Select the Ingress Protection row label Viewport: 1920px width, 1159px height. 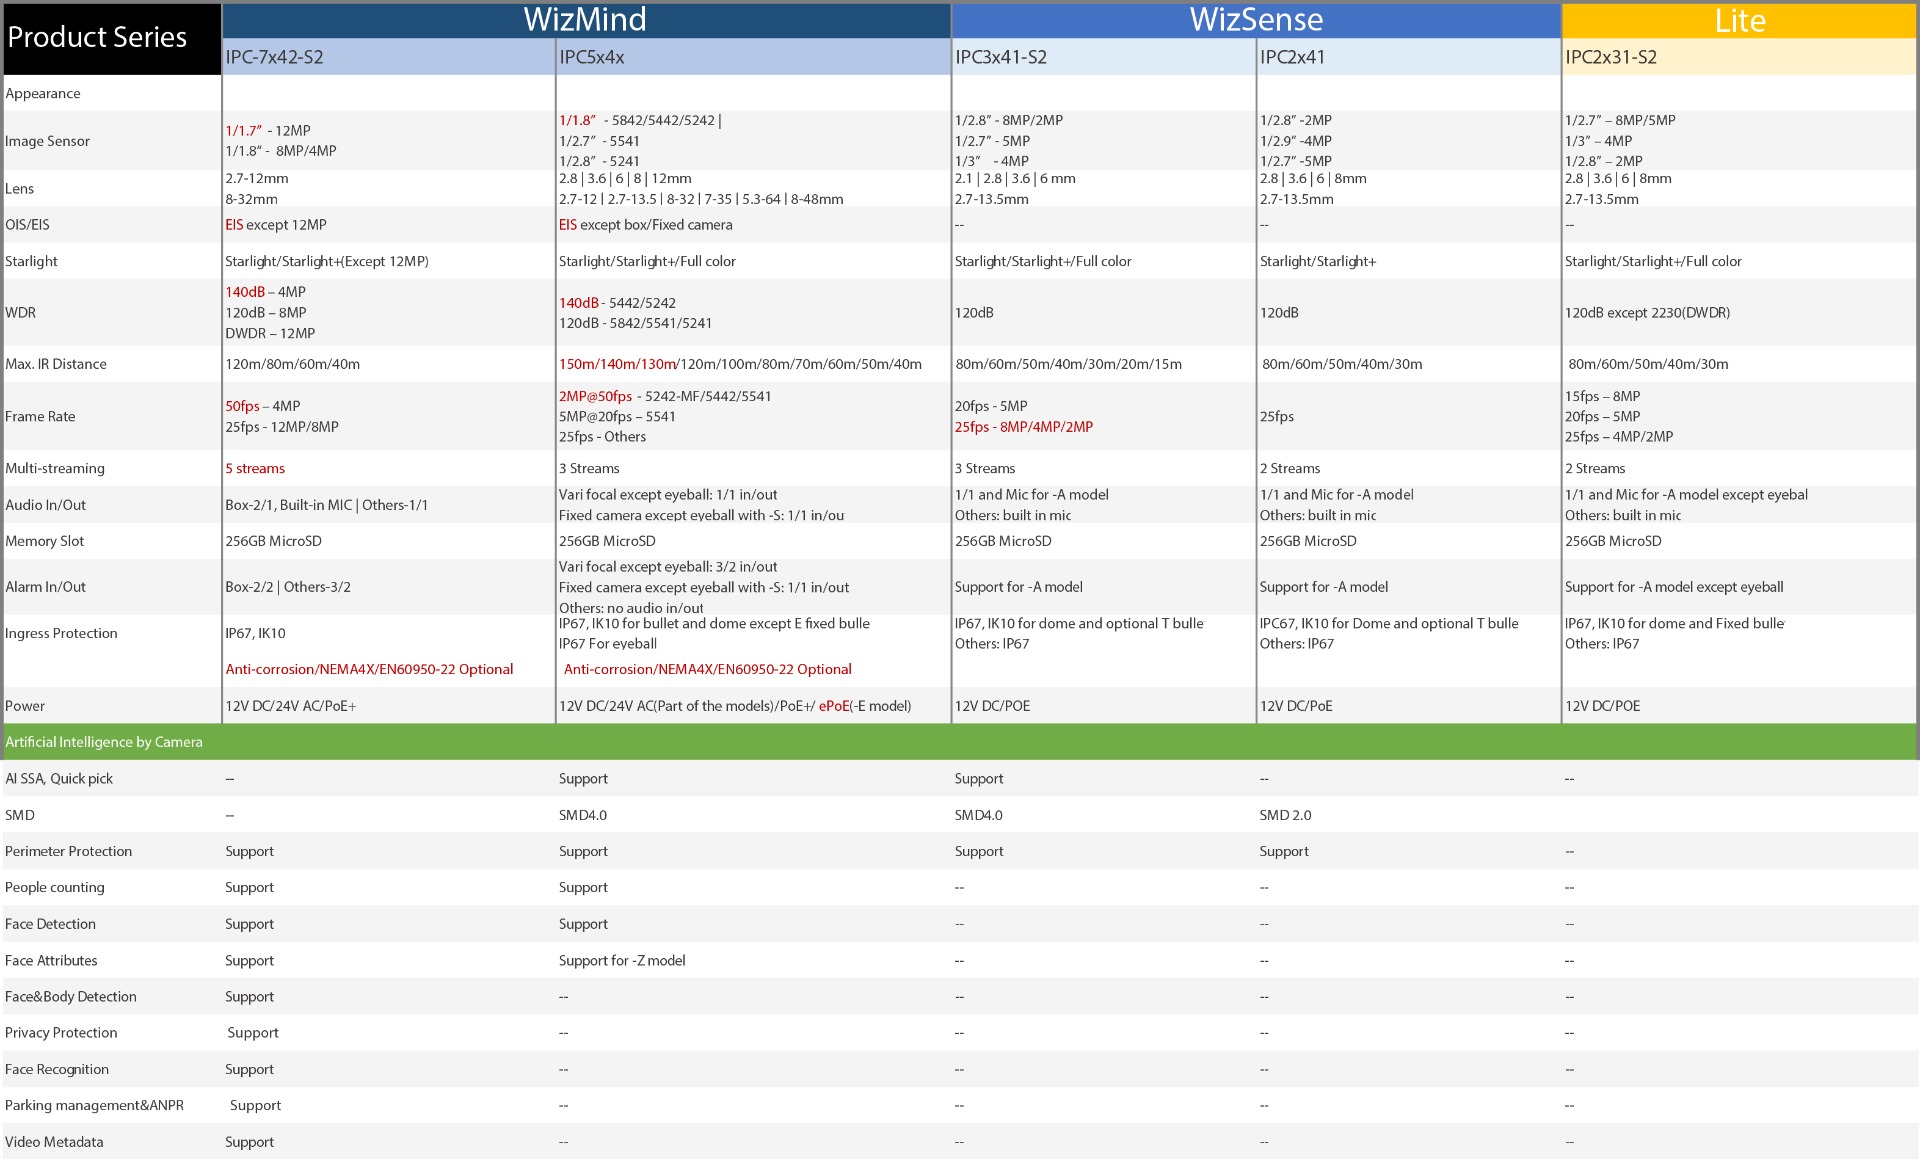tap(61, 633)
